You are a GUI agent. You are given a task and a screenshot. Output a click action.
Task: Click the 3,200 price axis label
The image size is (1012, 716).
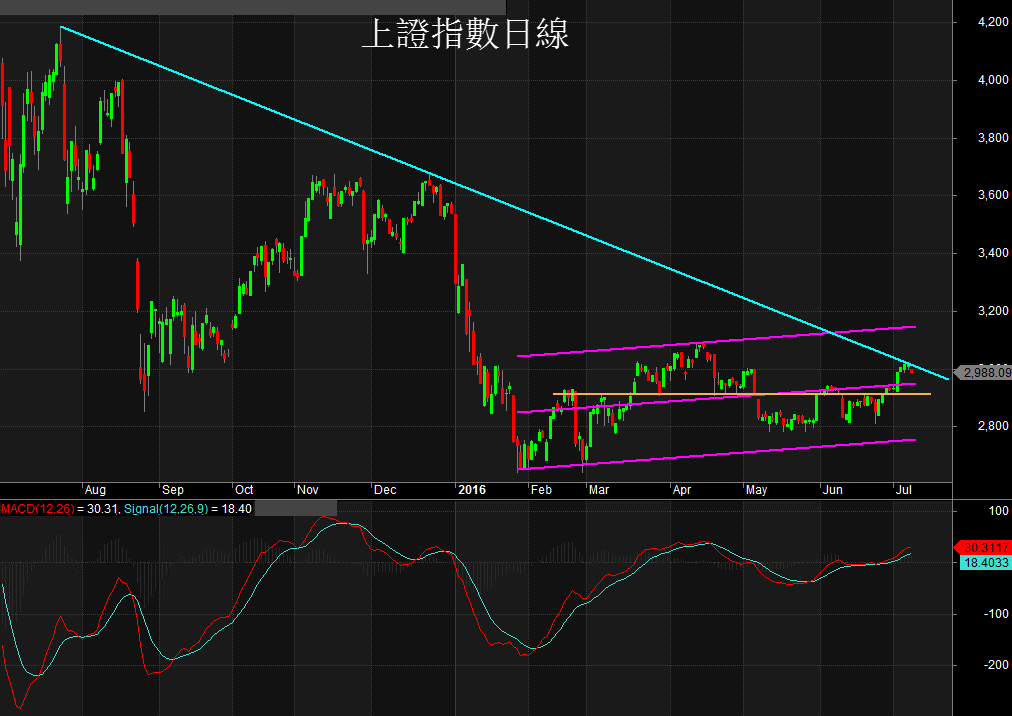click(993, 311)
